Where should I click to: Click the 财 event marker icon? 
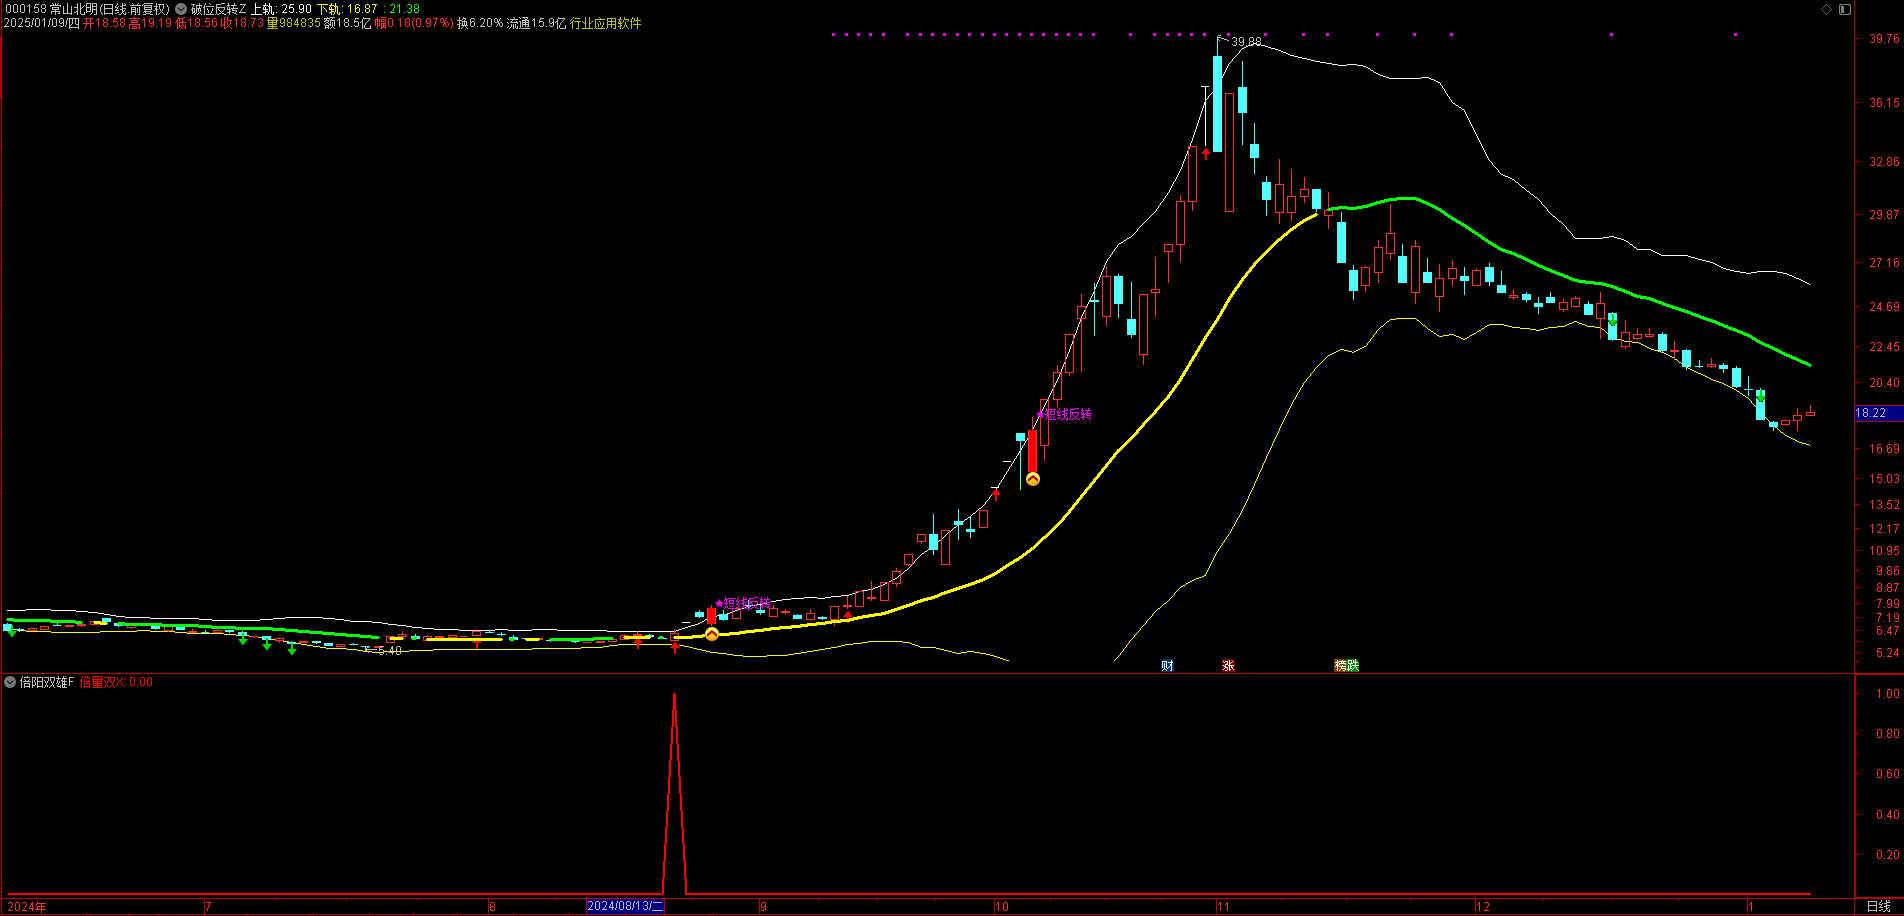pos(1167,666)
